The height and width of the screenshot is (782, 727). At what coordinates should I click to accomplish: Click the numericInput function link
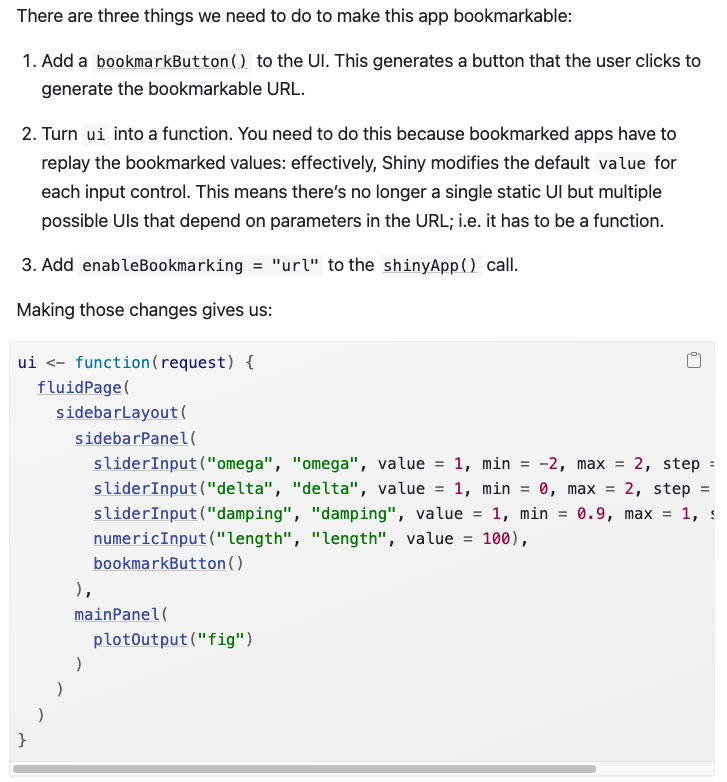tap(150, 539)
